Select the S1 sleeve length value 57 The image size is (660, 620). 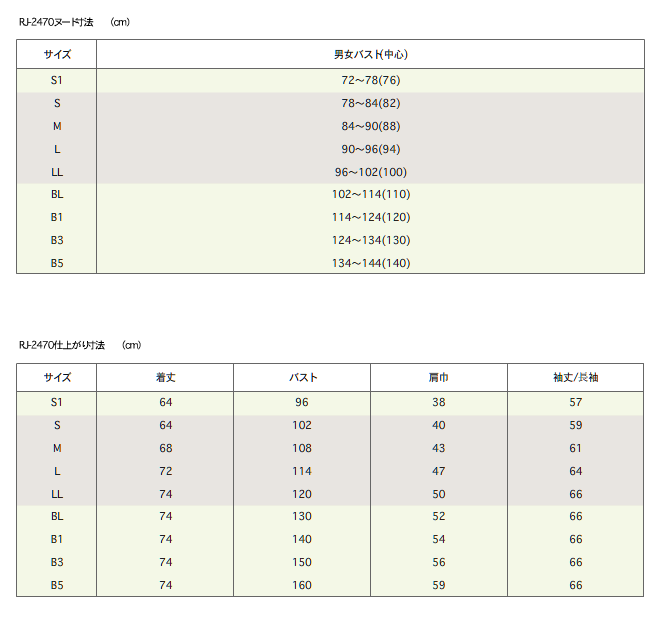[x=575, y=402]
